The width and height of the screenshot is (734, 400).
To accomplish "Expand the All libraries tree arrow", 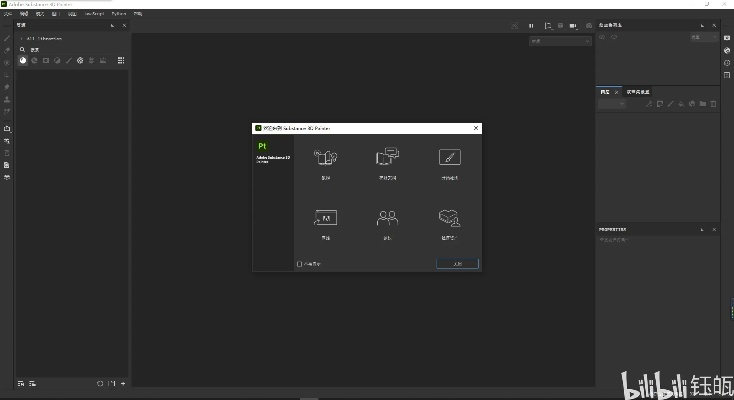I will click(21, 38).
